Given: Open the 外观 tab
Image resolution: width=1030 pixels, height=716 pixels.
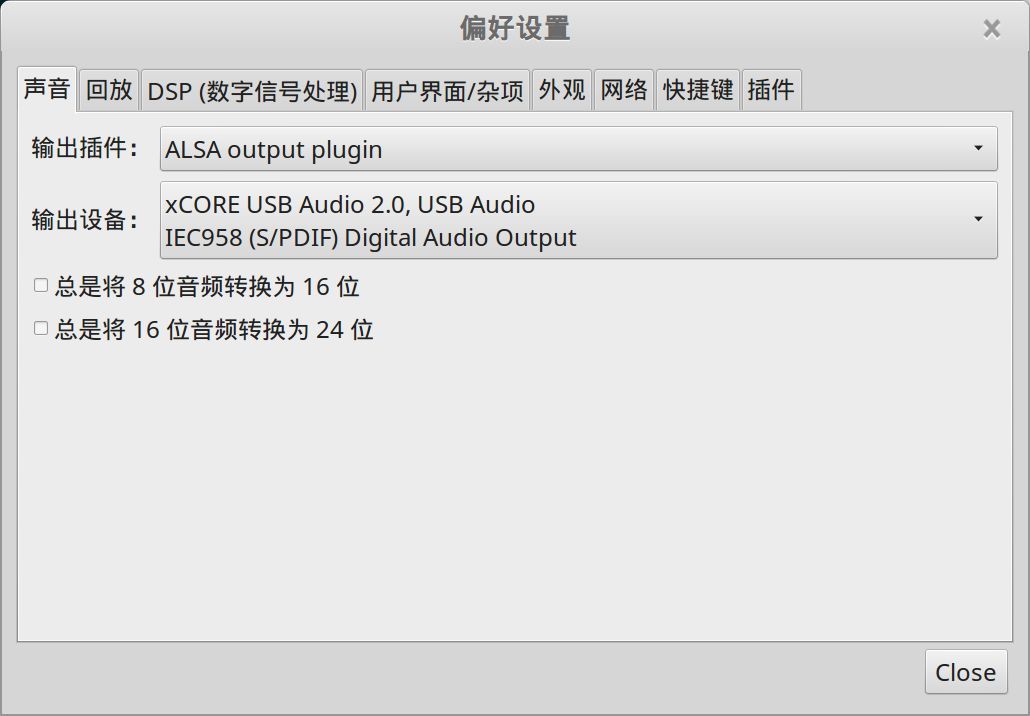Looking at the screenshot, I should point(562,90).
